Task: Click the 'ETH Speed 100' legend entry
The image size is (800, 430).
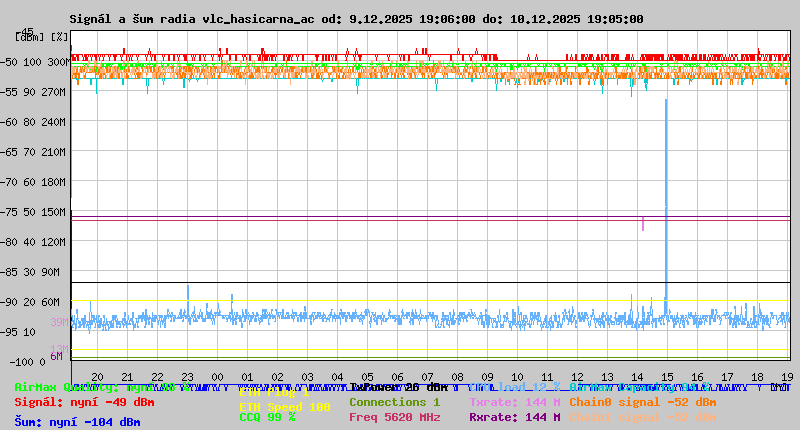Action: coord(285,408)
